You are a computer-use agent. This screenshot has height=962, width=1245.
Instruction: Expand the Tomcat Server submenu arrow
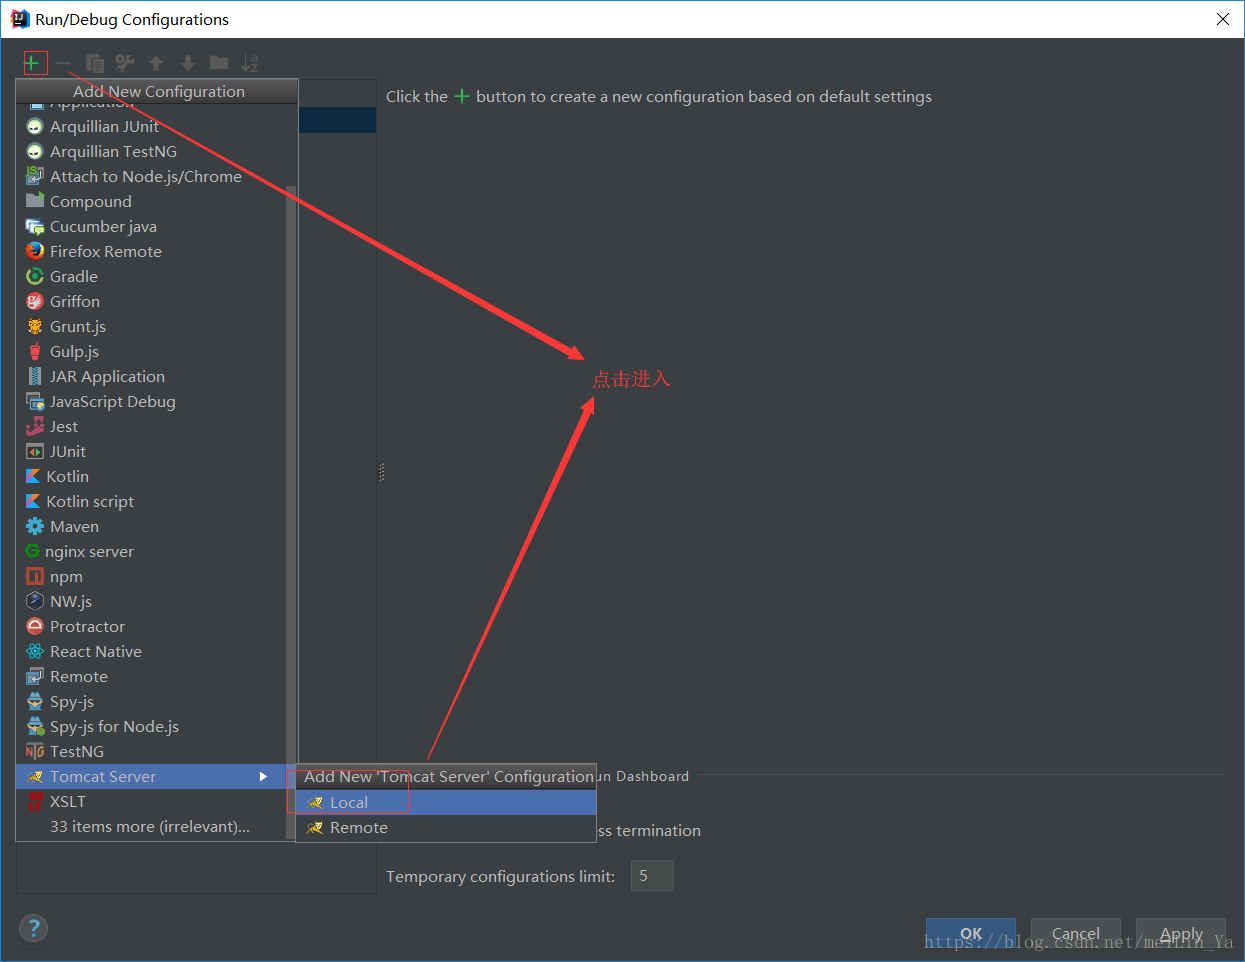(x=263, y=776)
